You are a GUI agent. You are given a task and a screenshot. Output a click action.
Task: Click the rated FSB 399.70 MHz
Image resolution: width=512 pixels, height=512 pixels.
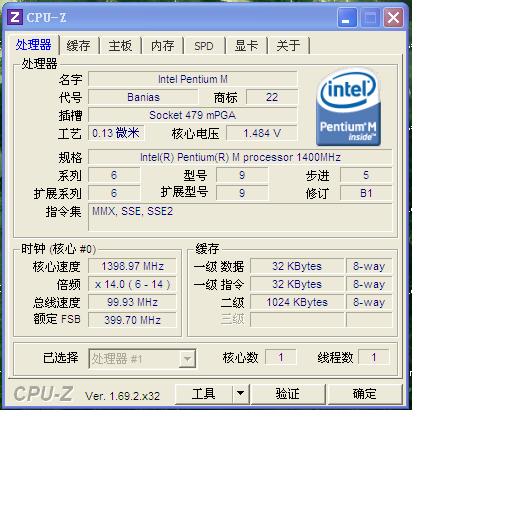point(132,320)
